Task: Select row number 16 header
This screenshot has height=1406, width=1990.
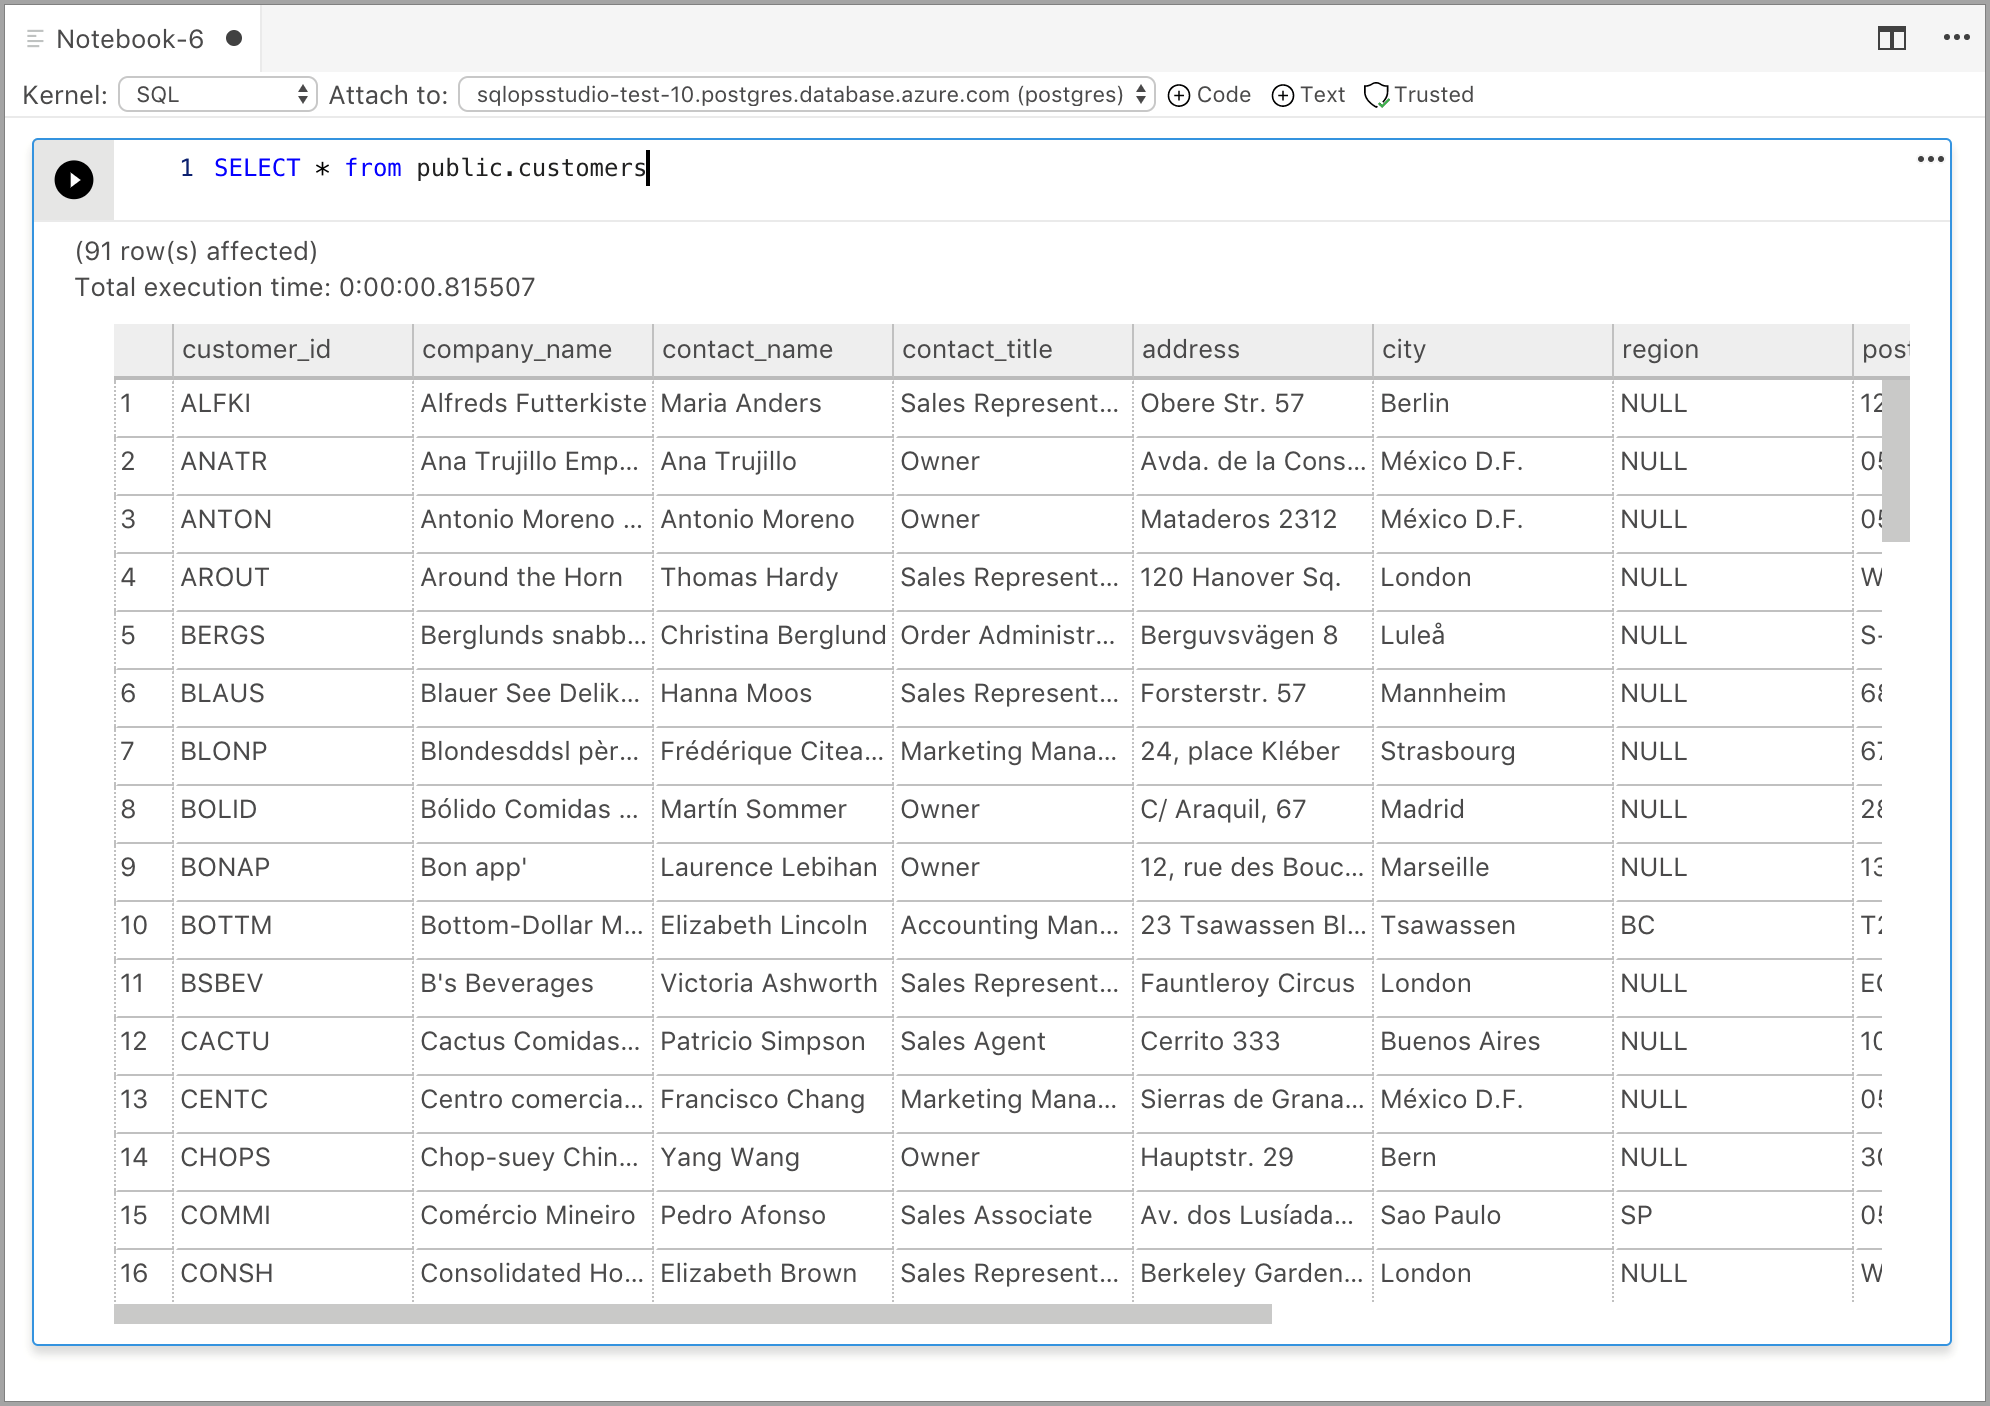Action: [x=143, y=1274]
